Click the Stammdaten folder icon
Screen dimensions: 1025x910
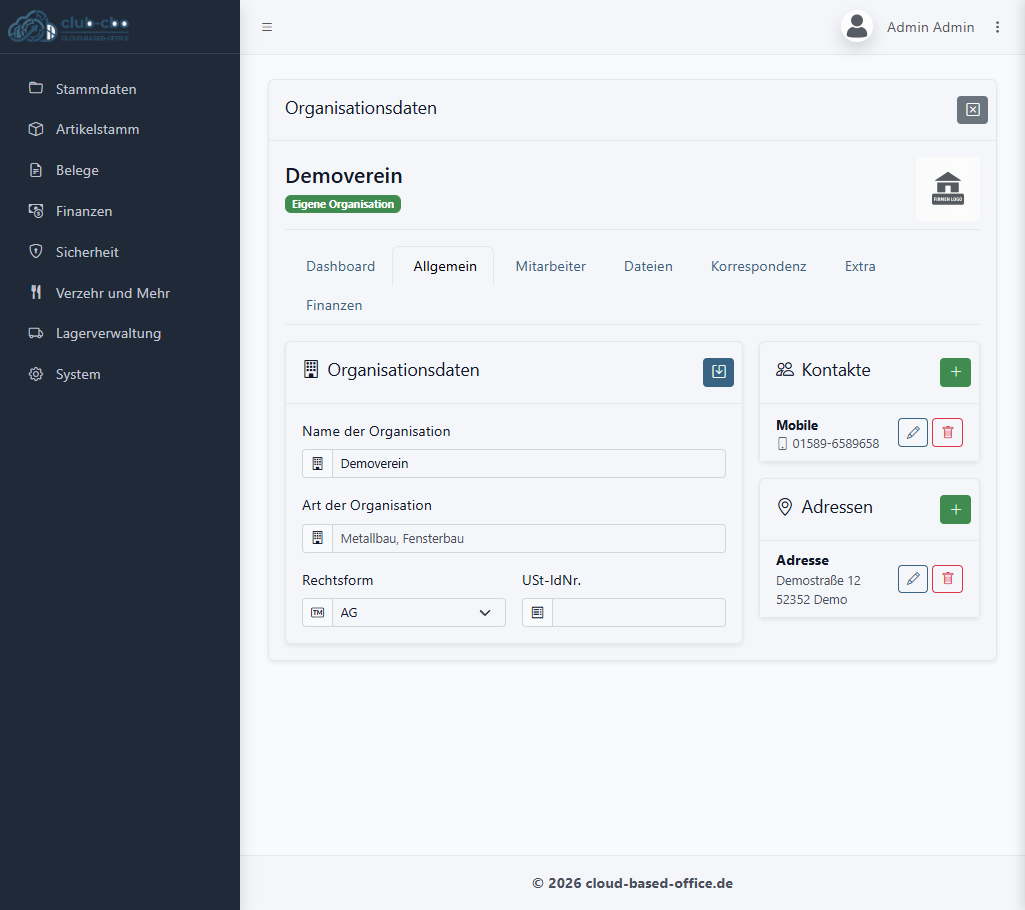[x=36, y=88]
